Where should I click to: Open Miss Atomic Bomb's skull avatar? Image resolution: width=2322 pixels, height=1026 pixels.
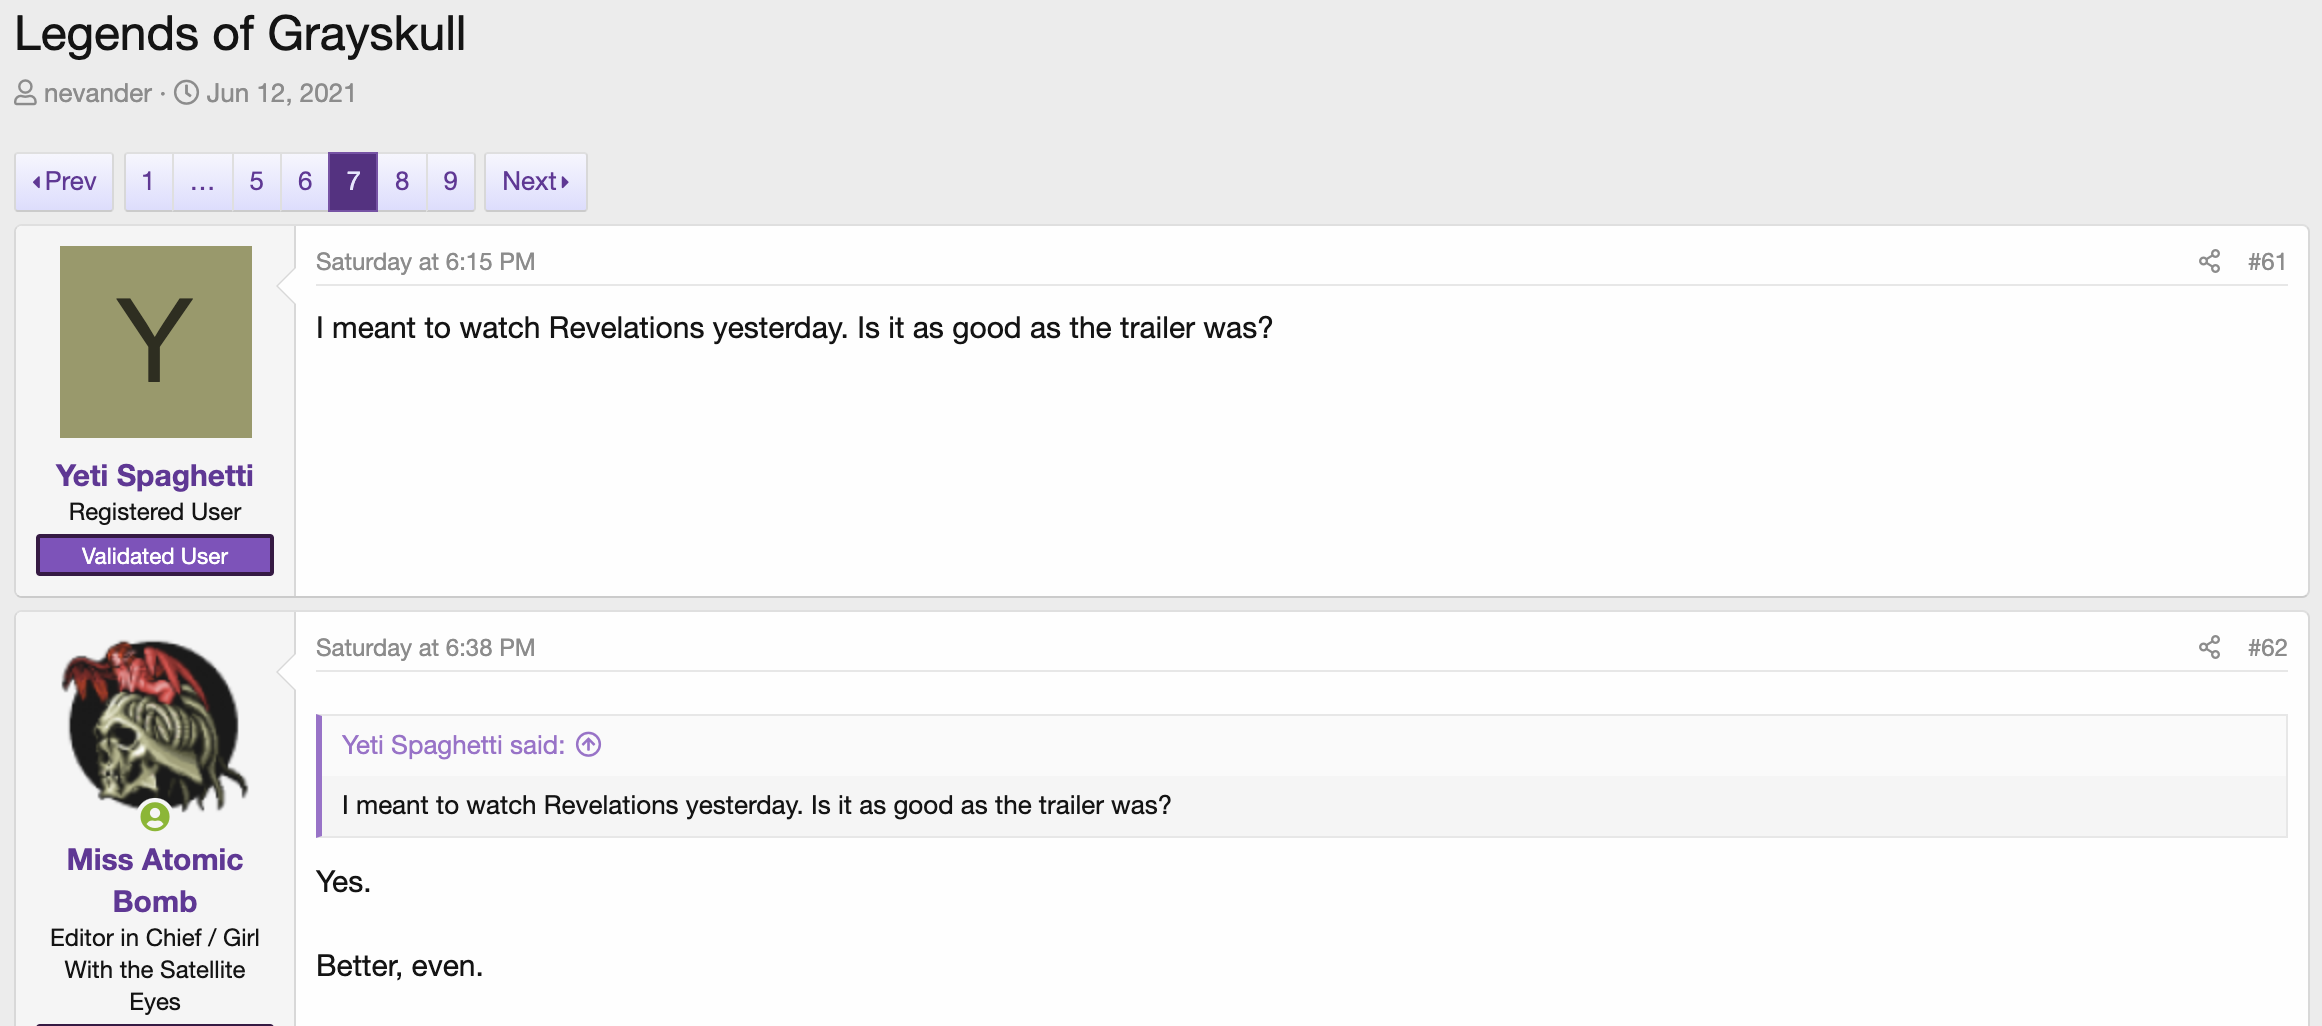(155, 726)
